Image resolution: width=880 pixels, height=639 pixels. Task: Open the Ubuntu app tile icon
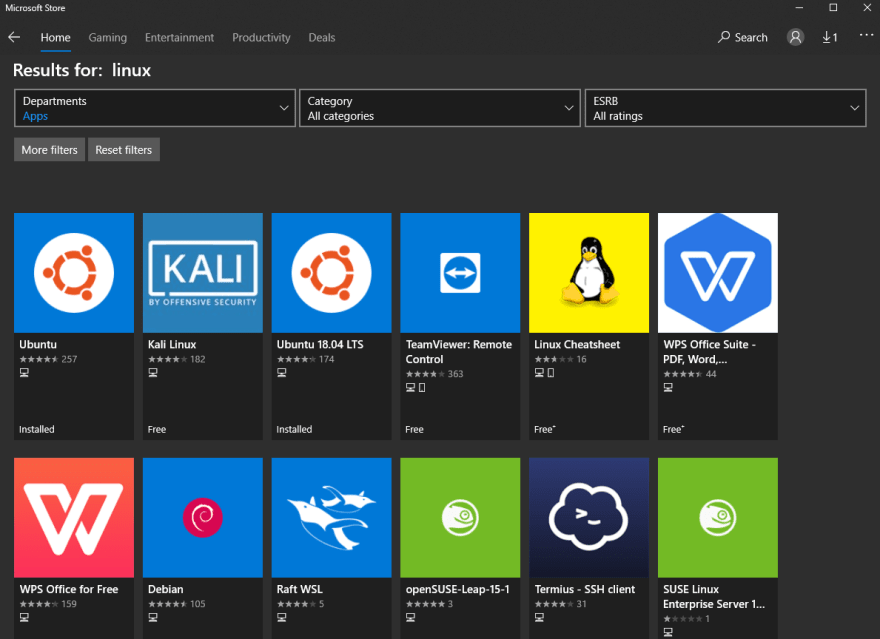74,273
